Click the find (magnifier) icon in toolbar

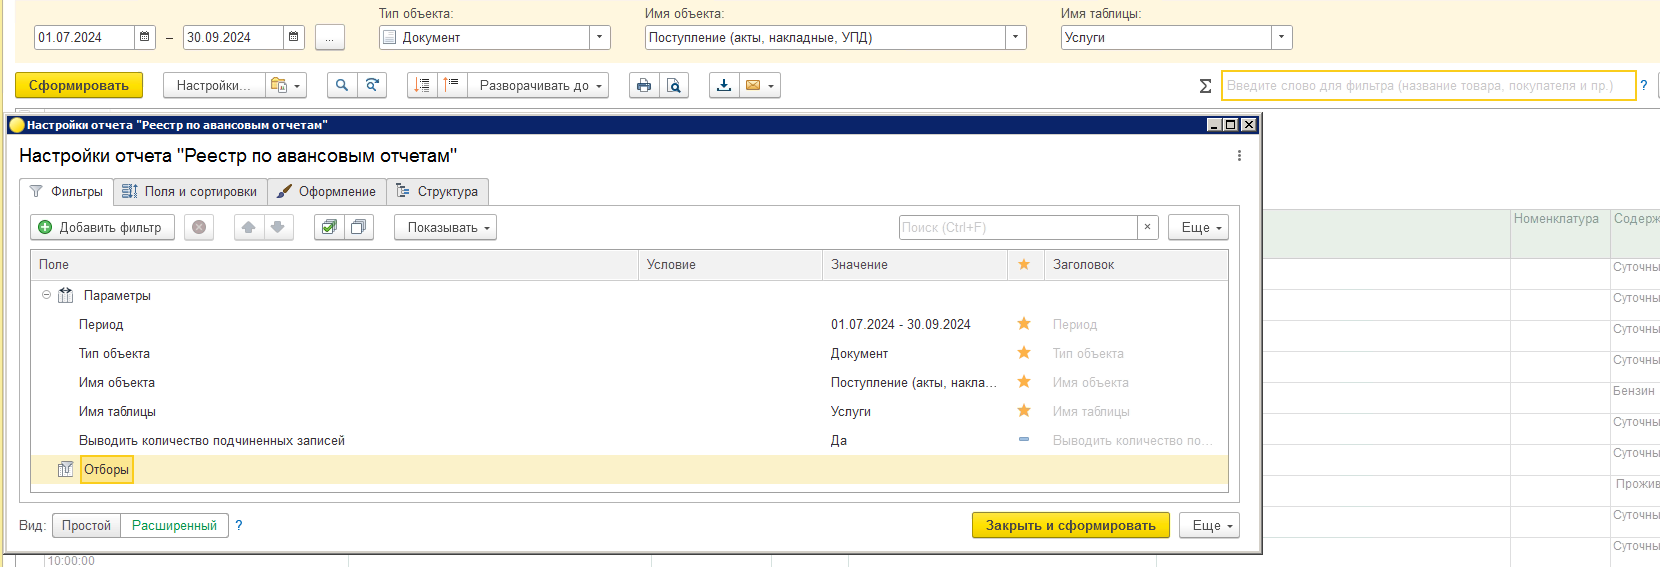[342, 86]
